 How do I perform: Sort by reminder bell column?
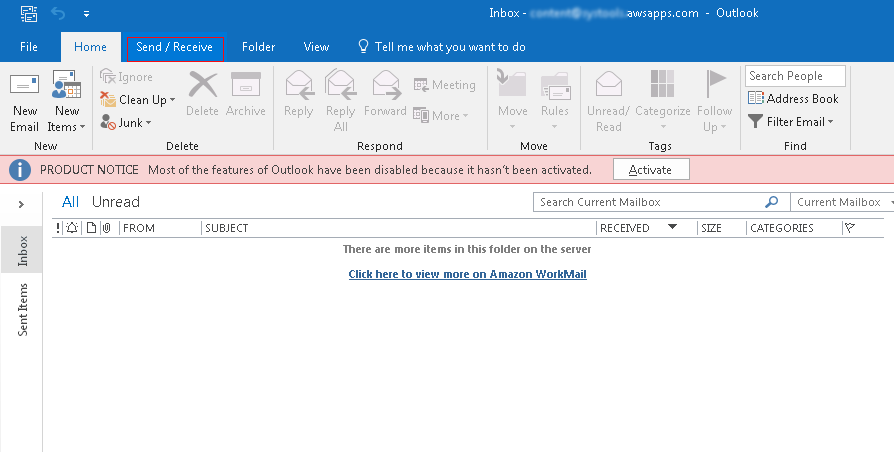click(72, 228)
